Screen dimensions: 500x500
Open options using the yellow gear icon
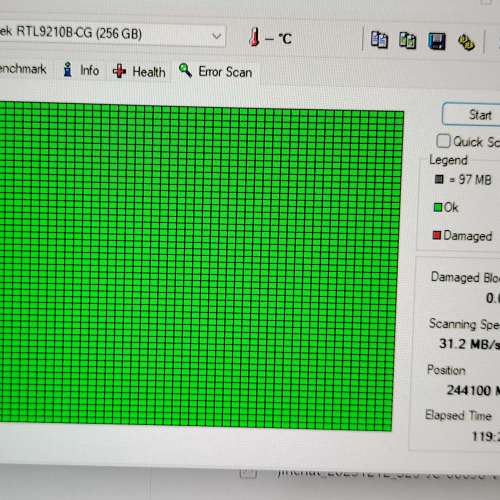(x=466, y=42)
